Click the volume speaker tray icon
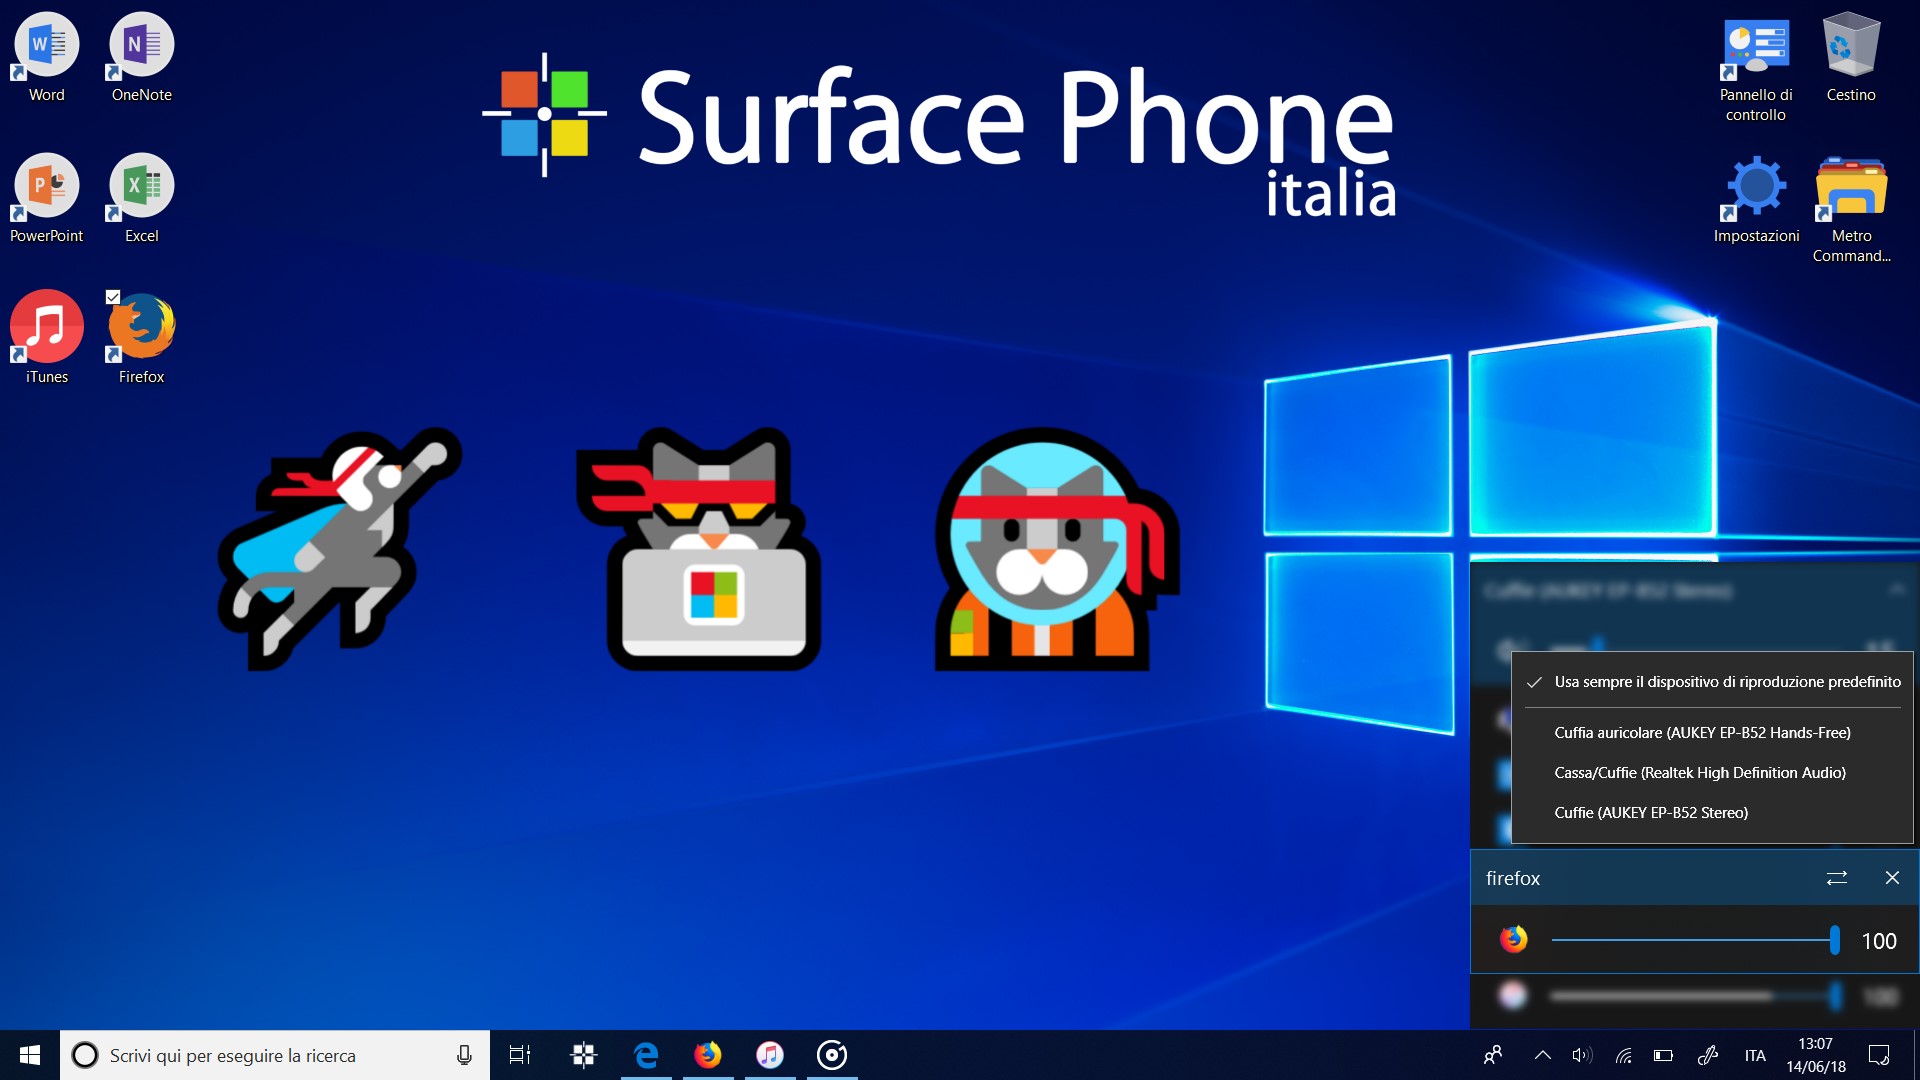Image resolution: width=1920 pixels, height=1080 pixels. coord(1582,1055)
